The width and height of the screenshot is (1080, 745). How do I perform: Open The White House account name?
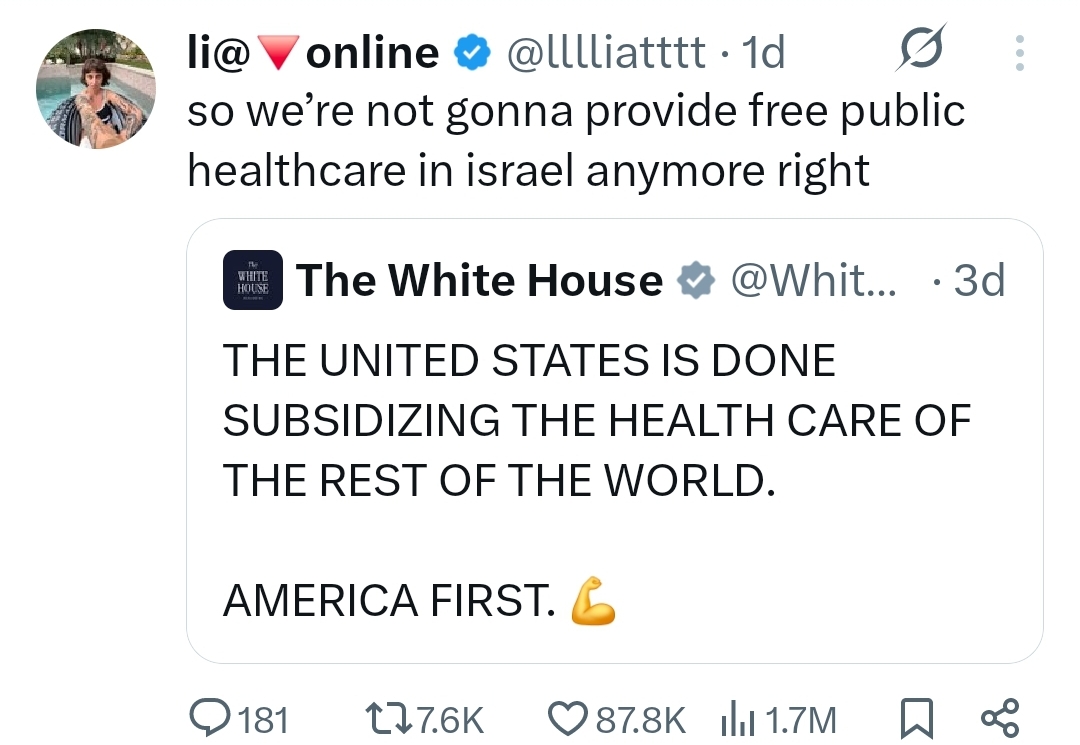(x=478, y=281)
